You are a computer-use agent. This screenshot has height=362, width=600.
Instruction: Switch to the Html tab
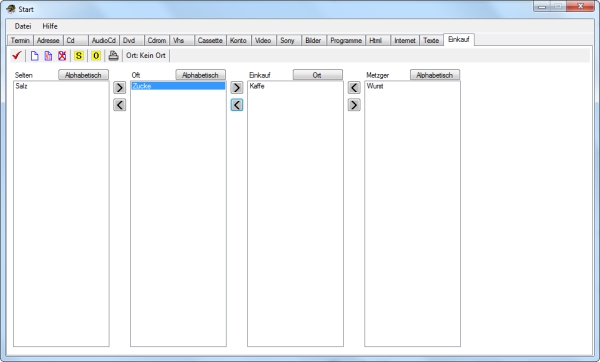(x=378, y=40)
